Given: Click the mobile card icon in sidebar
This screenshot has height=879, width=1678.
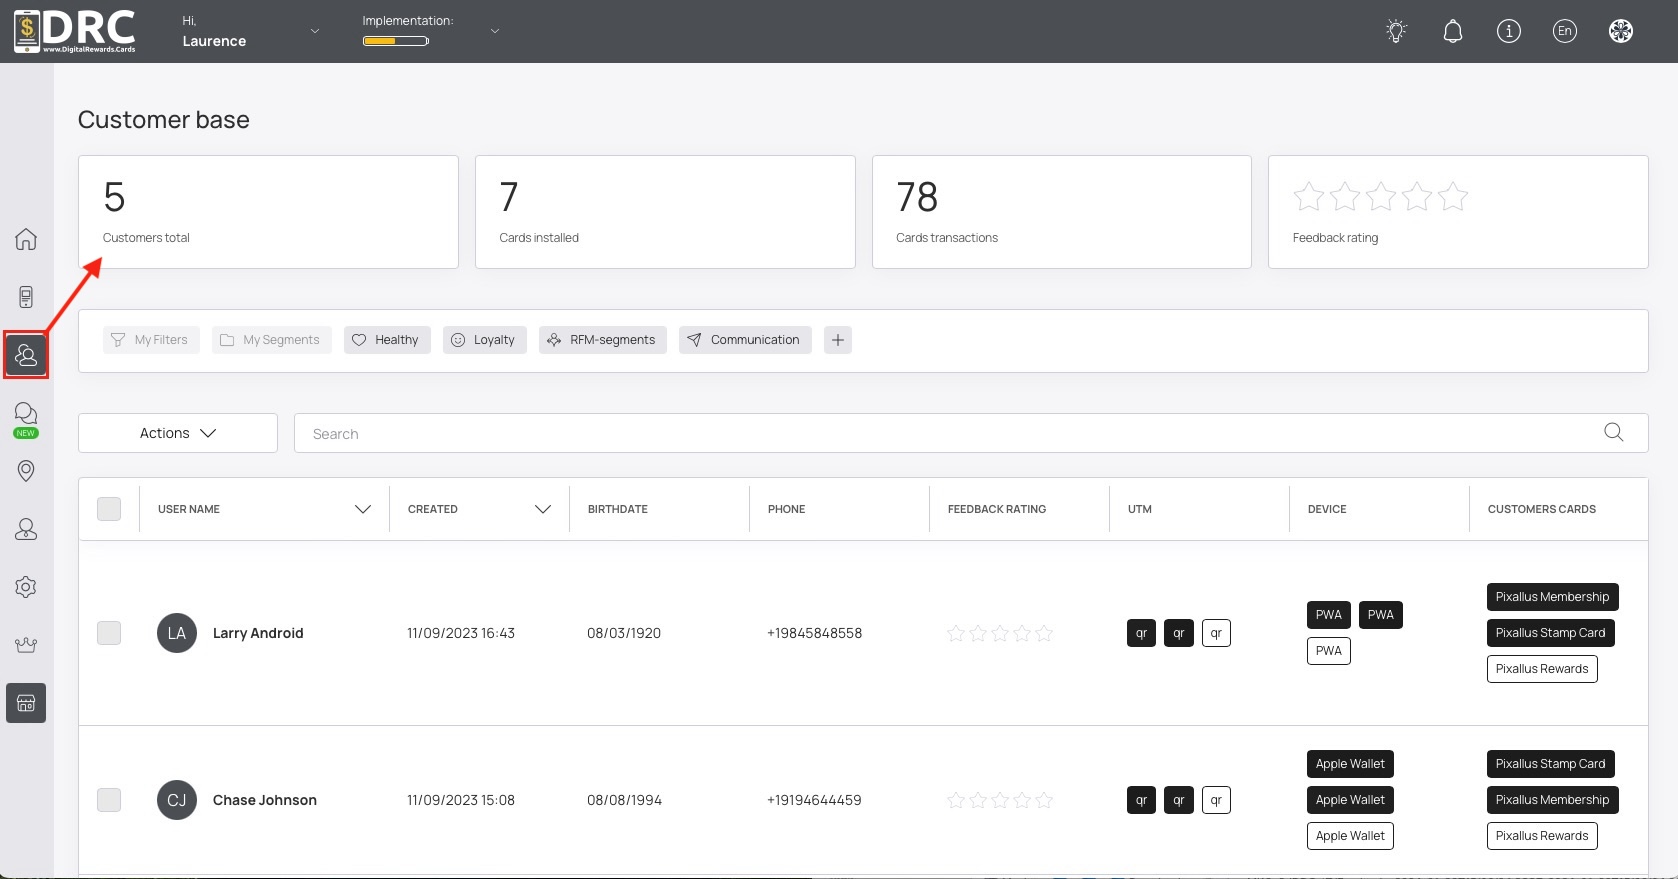Looking at the screenshot, I should pos(26,297).
